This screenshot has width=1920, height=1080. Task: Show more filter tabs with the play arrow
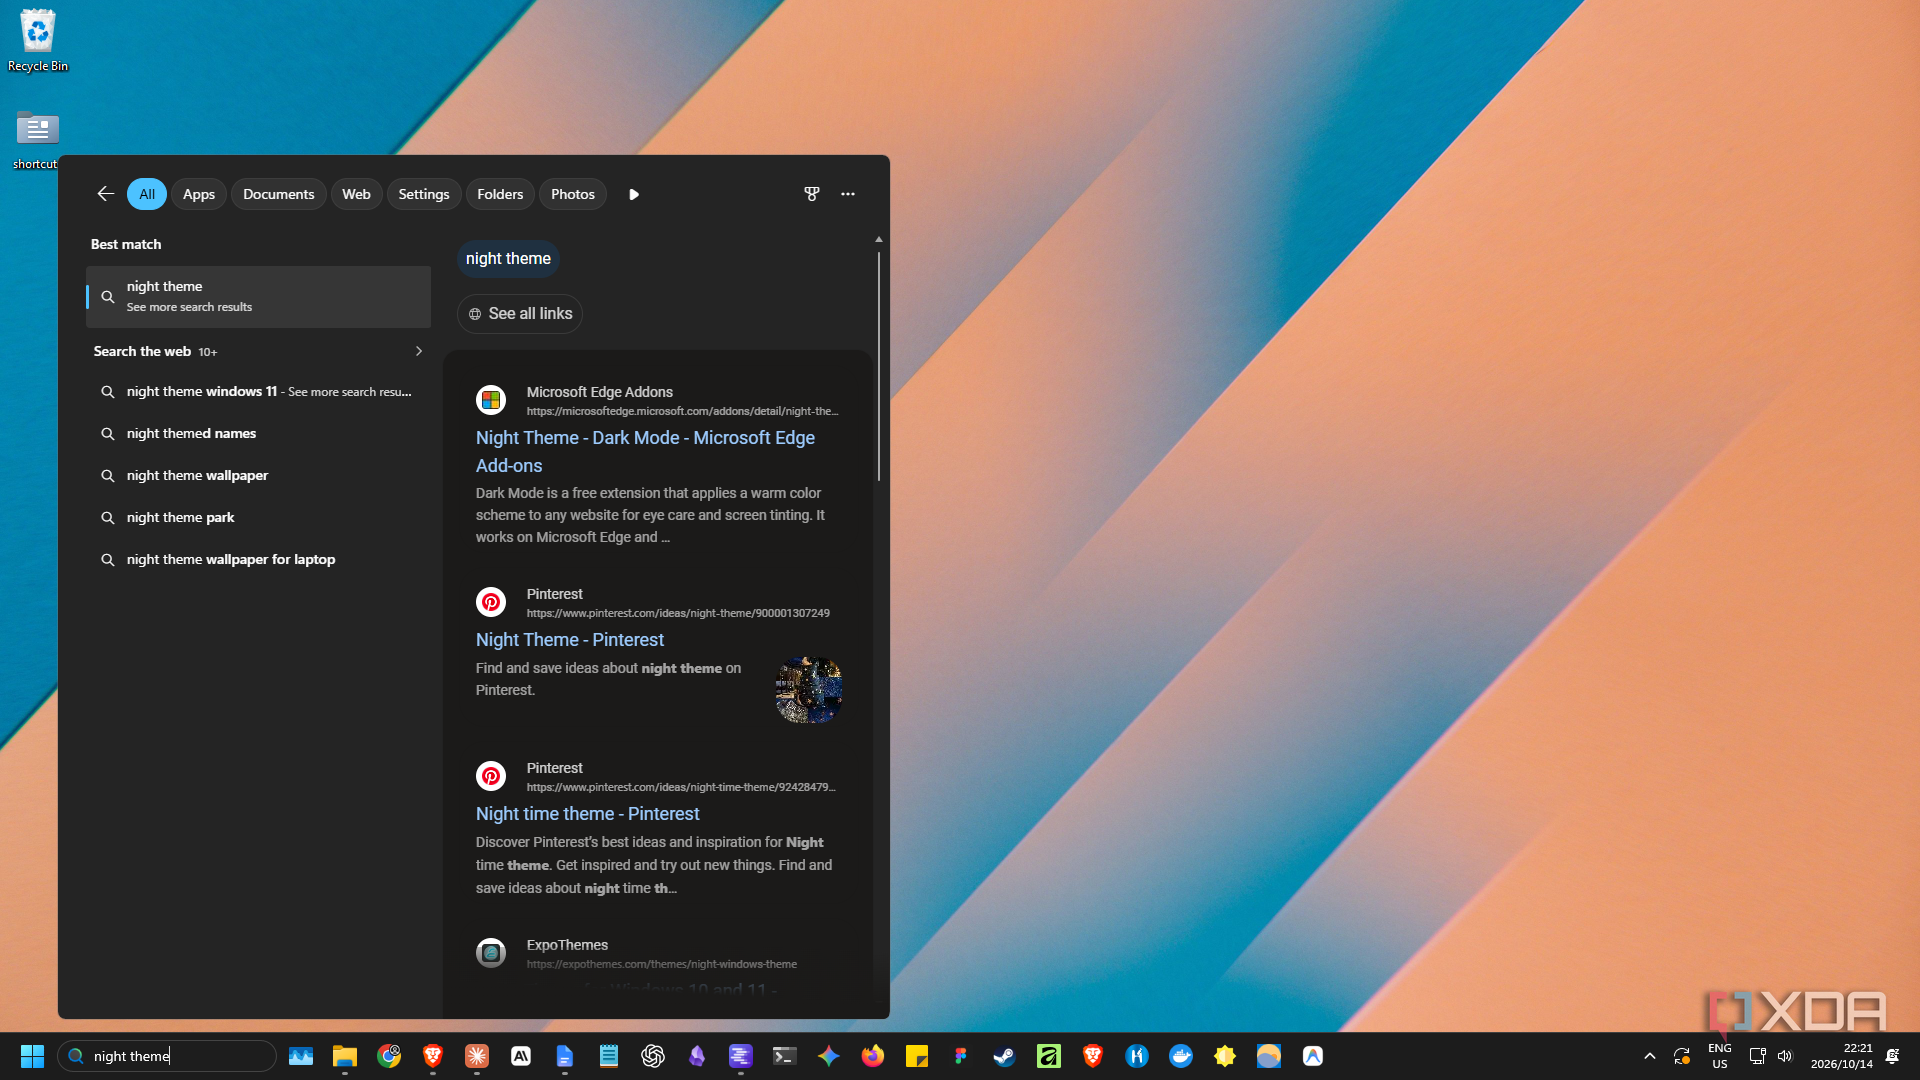coord(634,194)
